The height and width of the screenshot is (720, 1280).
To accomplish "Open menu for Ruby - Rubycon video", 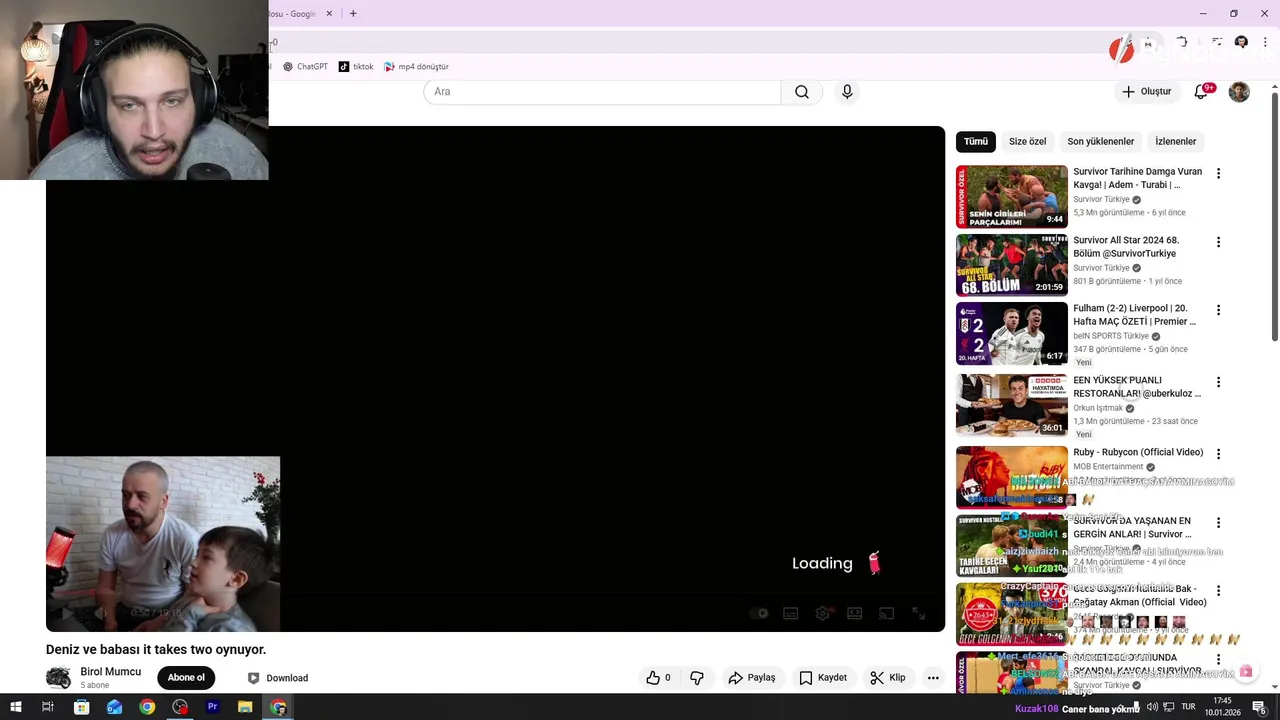I will (1218, 454).
